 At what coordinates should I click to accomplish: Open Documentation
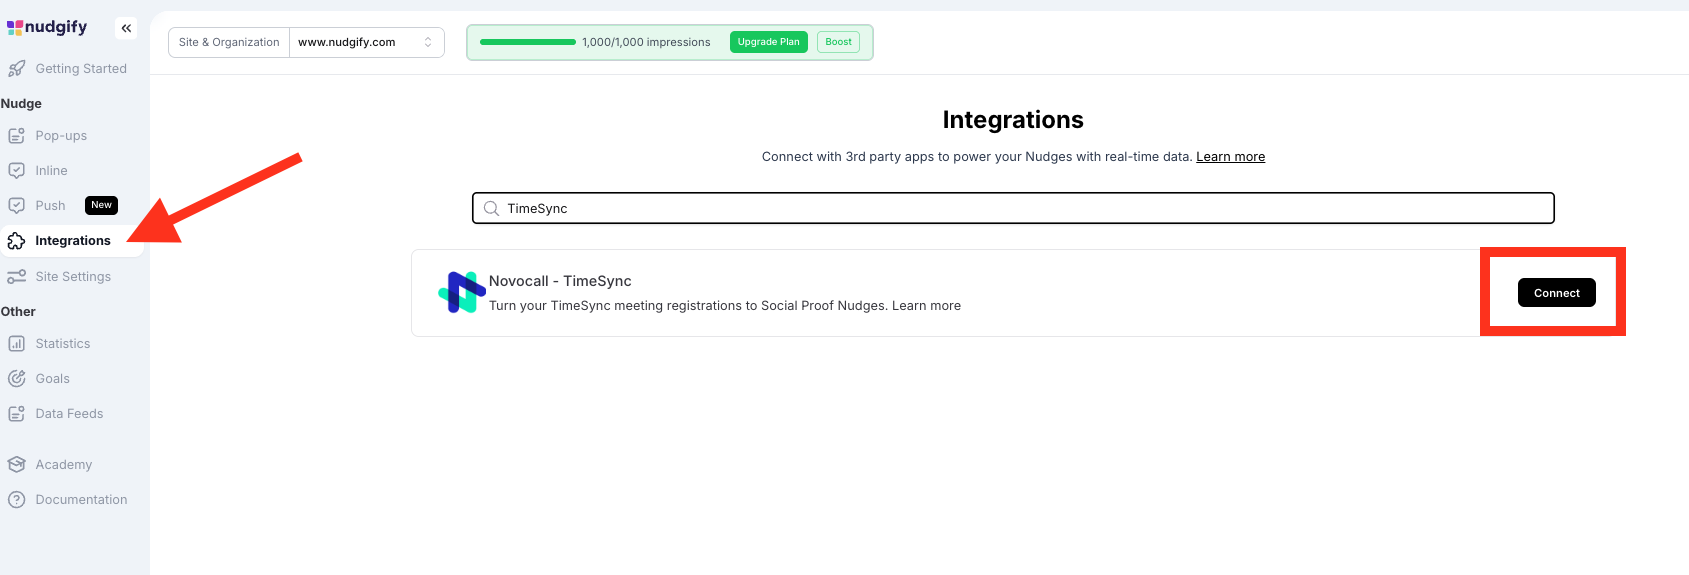81,500
